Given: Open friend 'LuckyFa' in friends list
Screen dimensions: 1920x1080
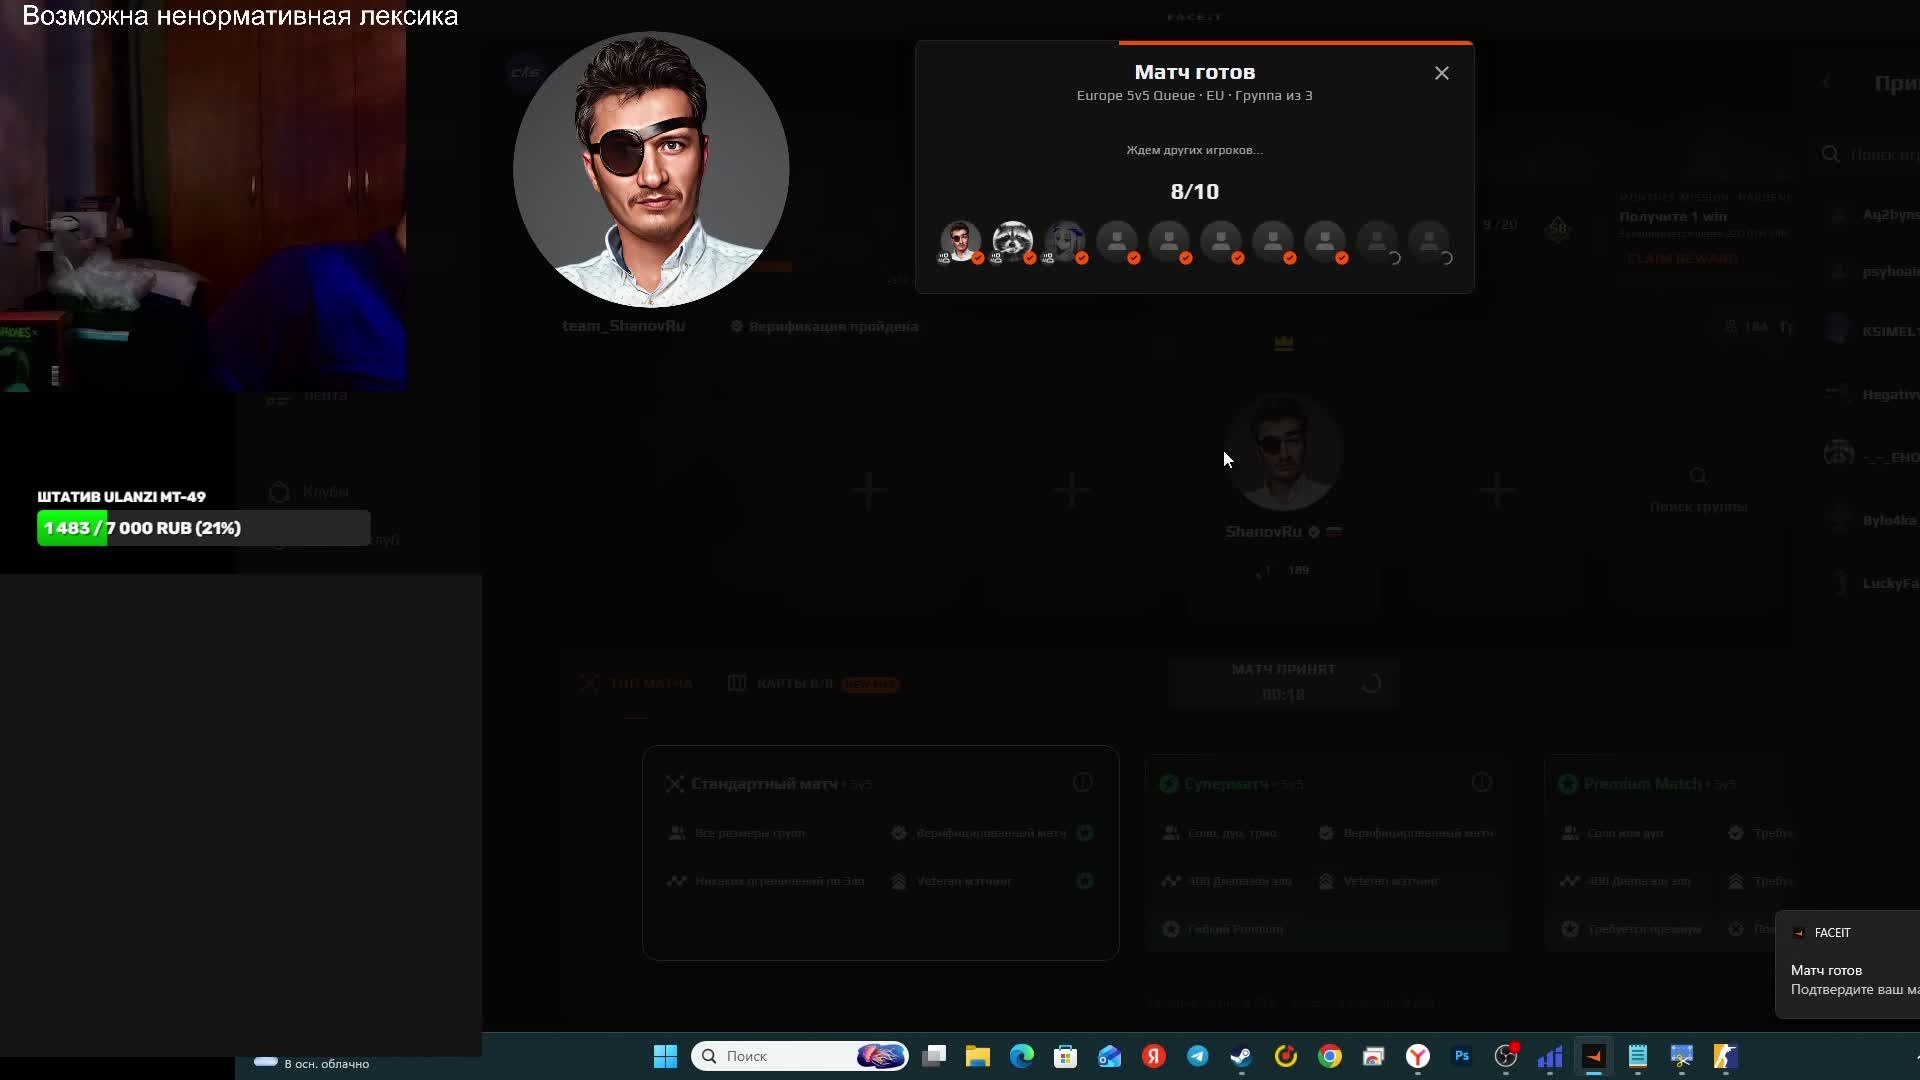Looking at the screenshot, I should [1872, 583].
